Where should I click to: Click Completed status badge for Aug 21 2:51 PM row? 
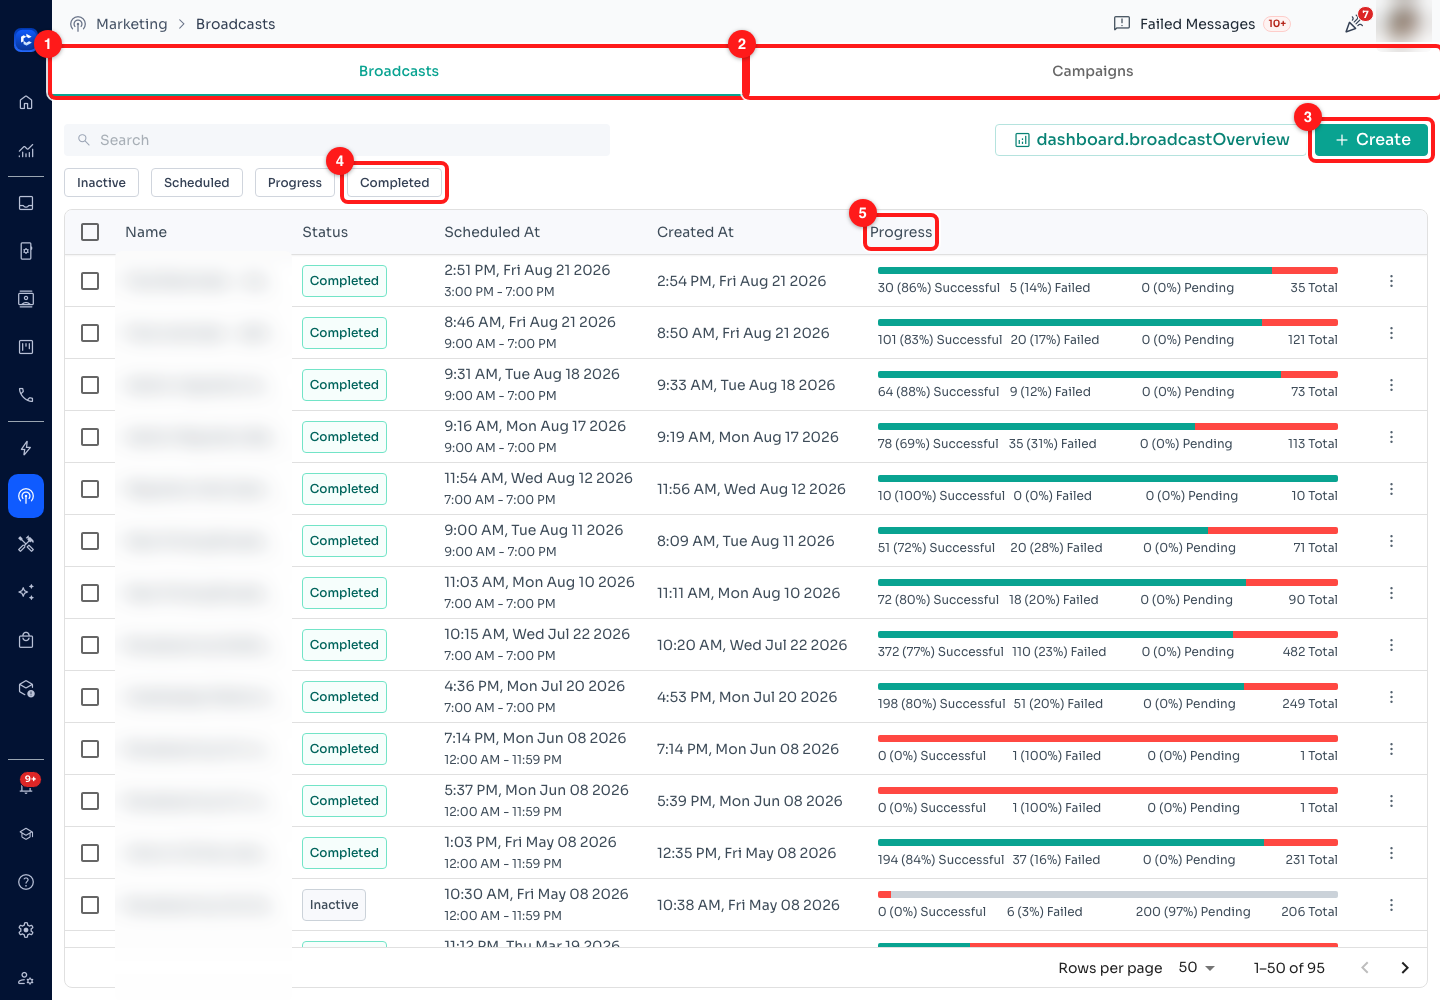point(344,281)
